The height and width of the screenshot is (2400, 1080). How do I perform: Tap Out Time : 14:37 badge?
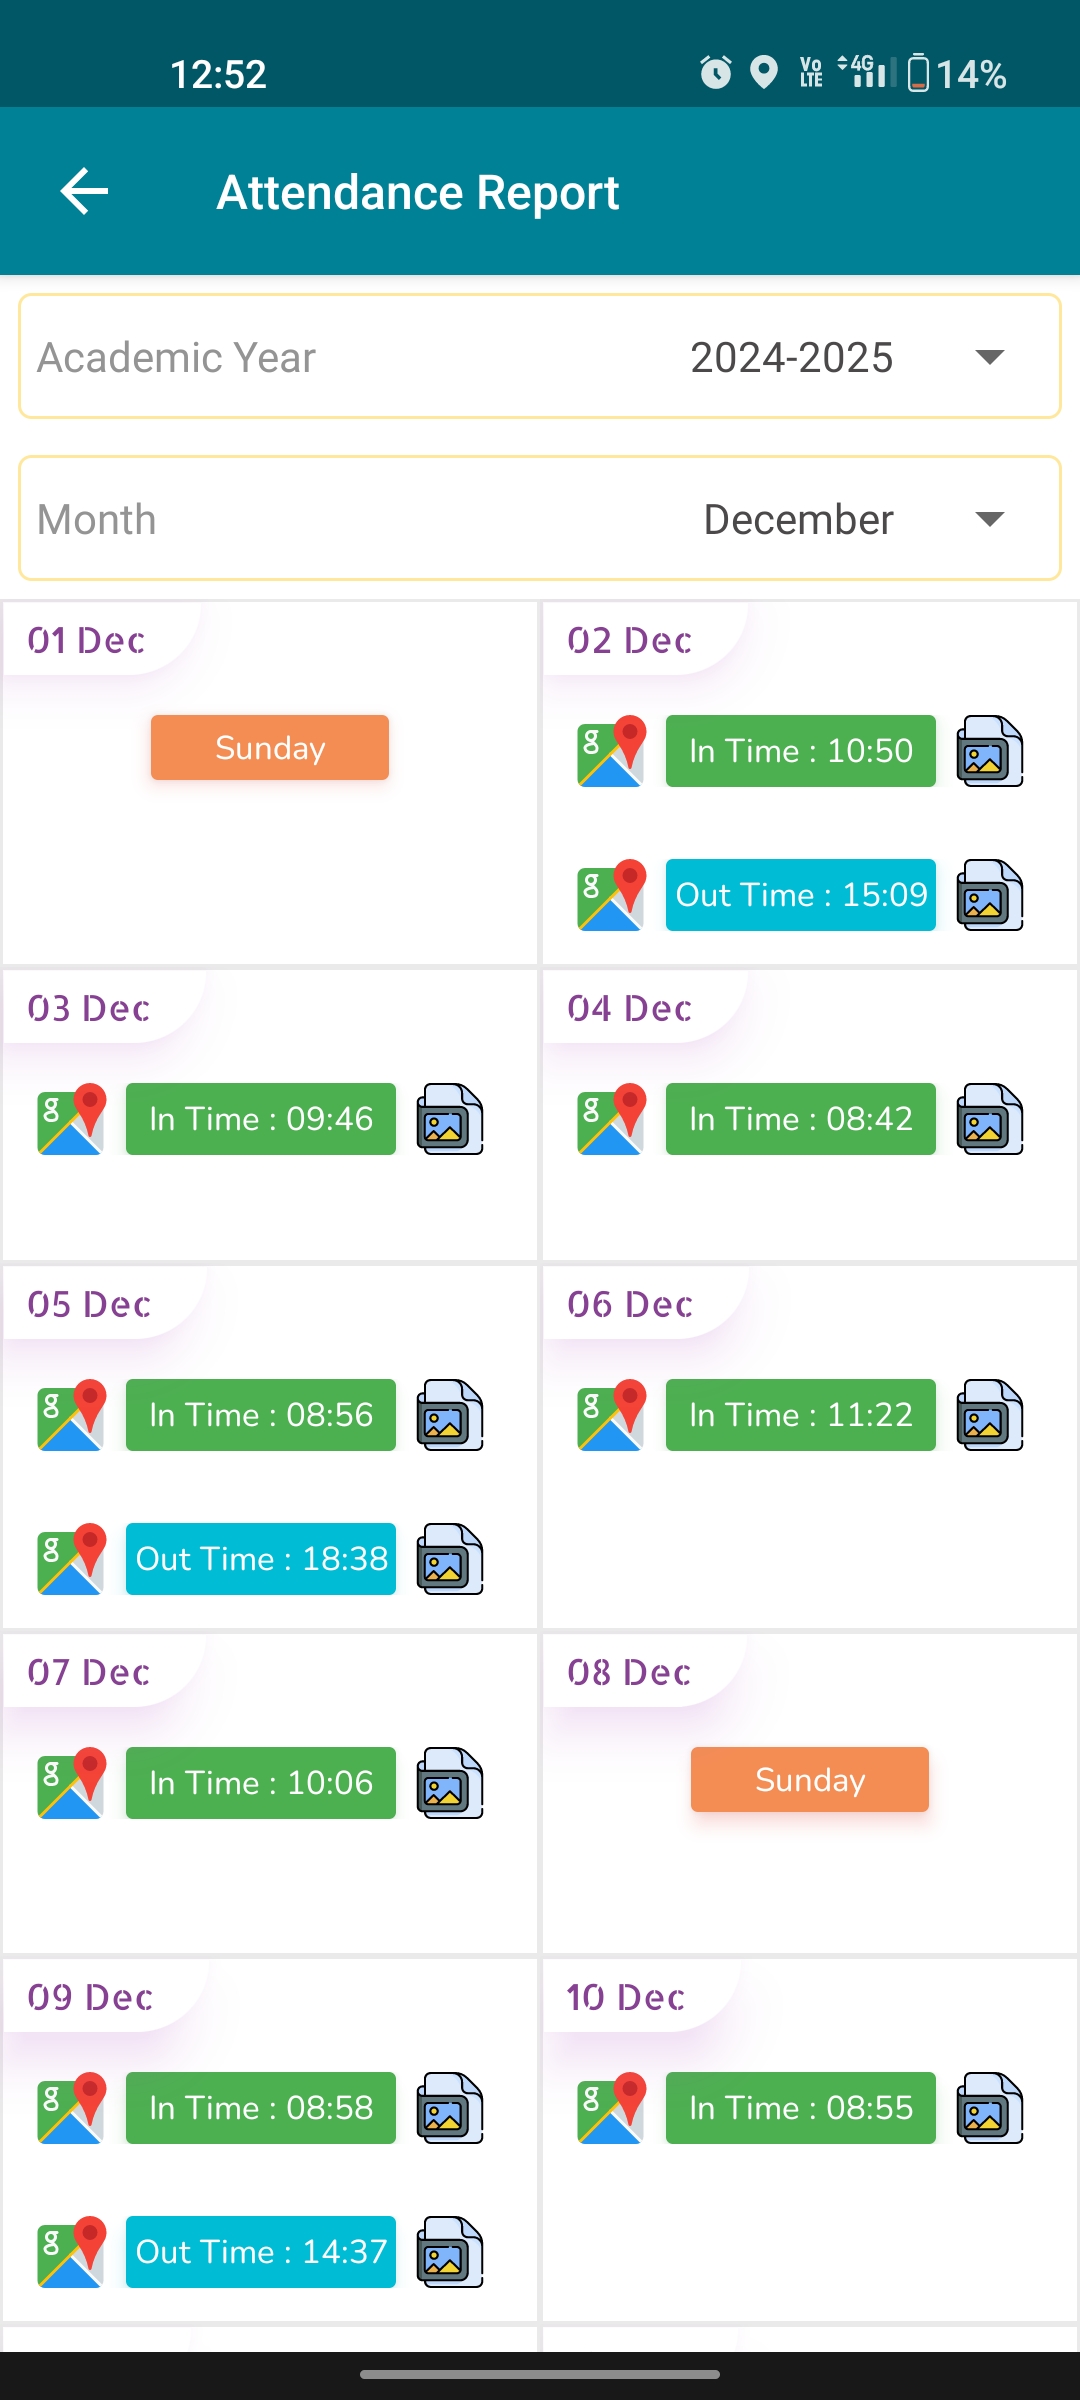(x=261, y=2252)
